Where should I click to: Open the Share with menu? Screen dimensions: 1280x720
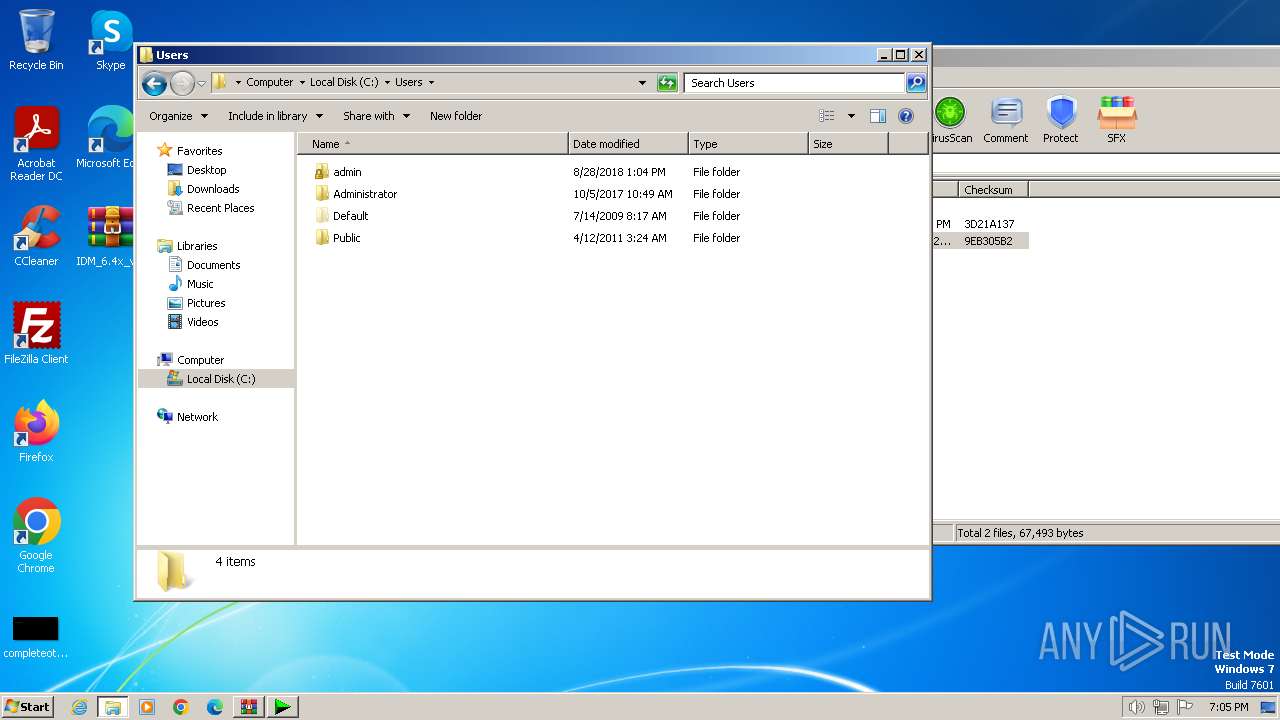point(376,116)
